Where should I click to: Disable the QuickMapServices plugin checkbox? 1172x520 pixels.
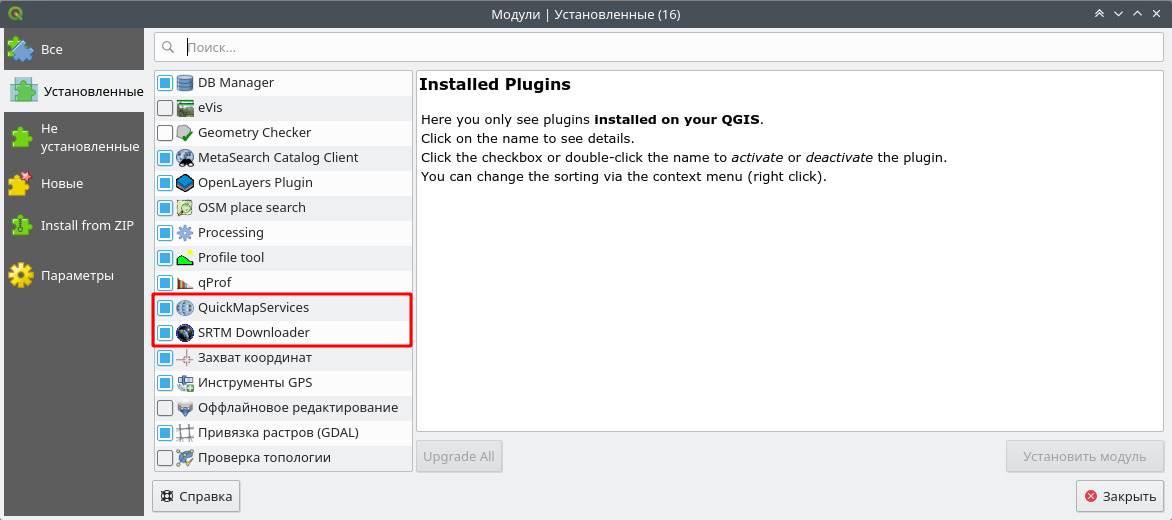pyautogui.click(x=165, y=308)
